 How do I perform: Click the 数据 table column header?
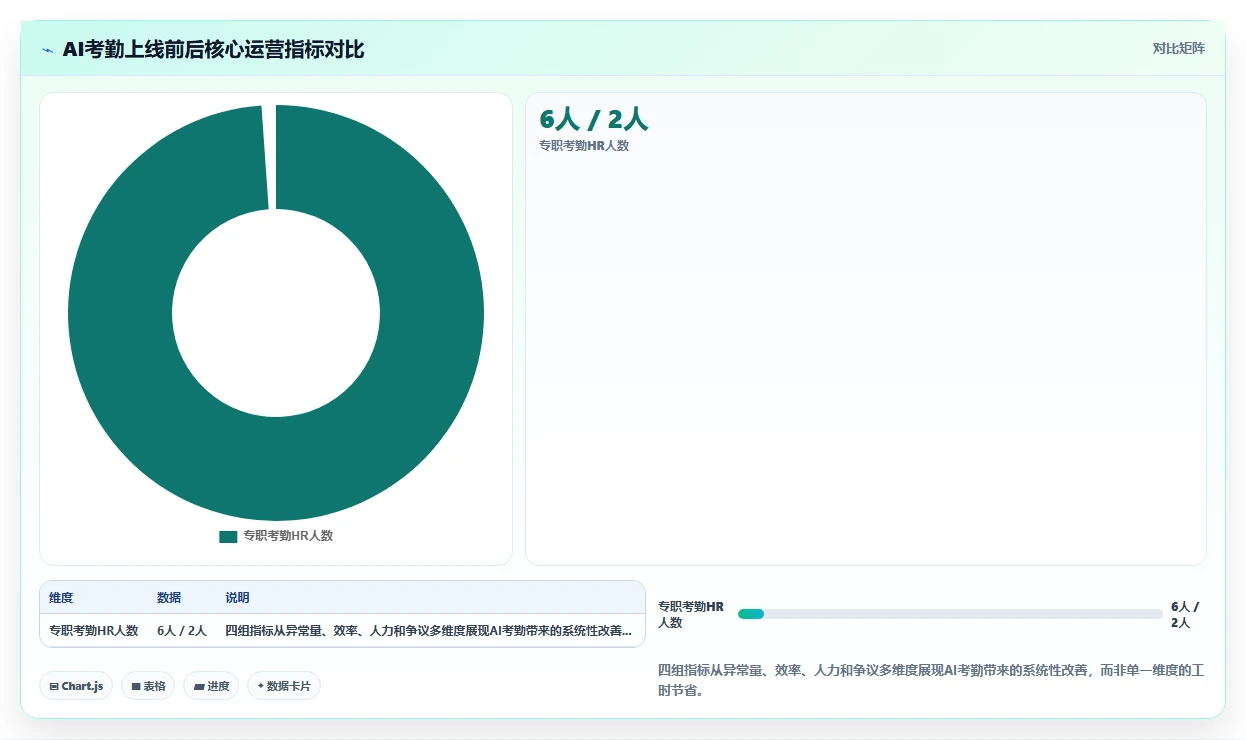pyautogui.click(x=169, y=598)
